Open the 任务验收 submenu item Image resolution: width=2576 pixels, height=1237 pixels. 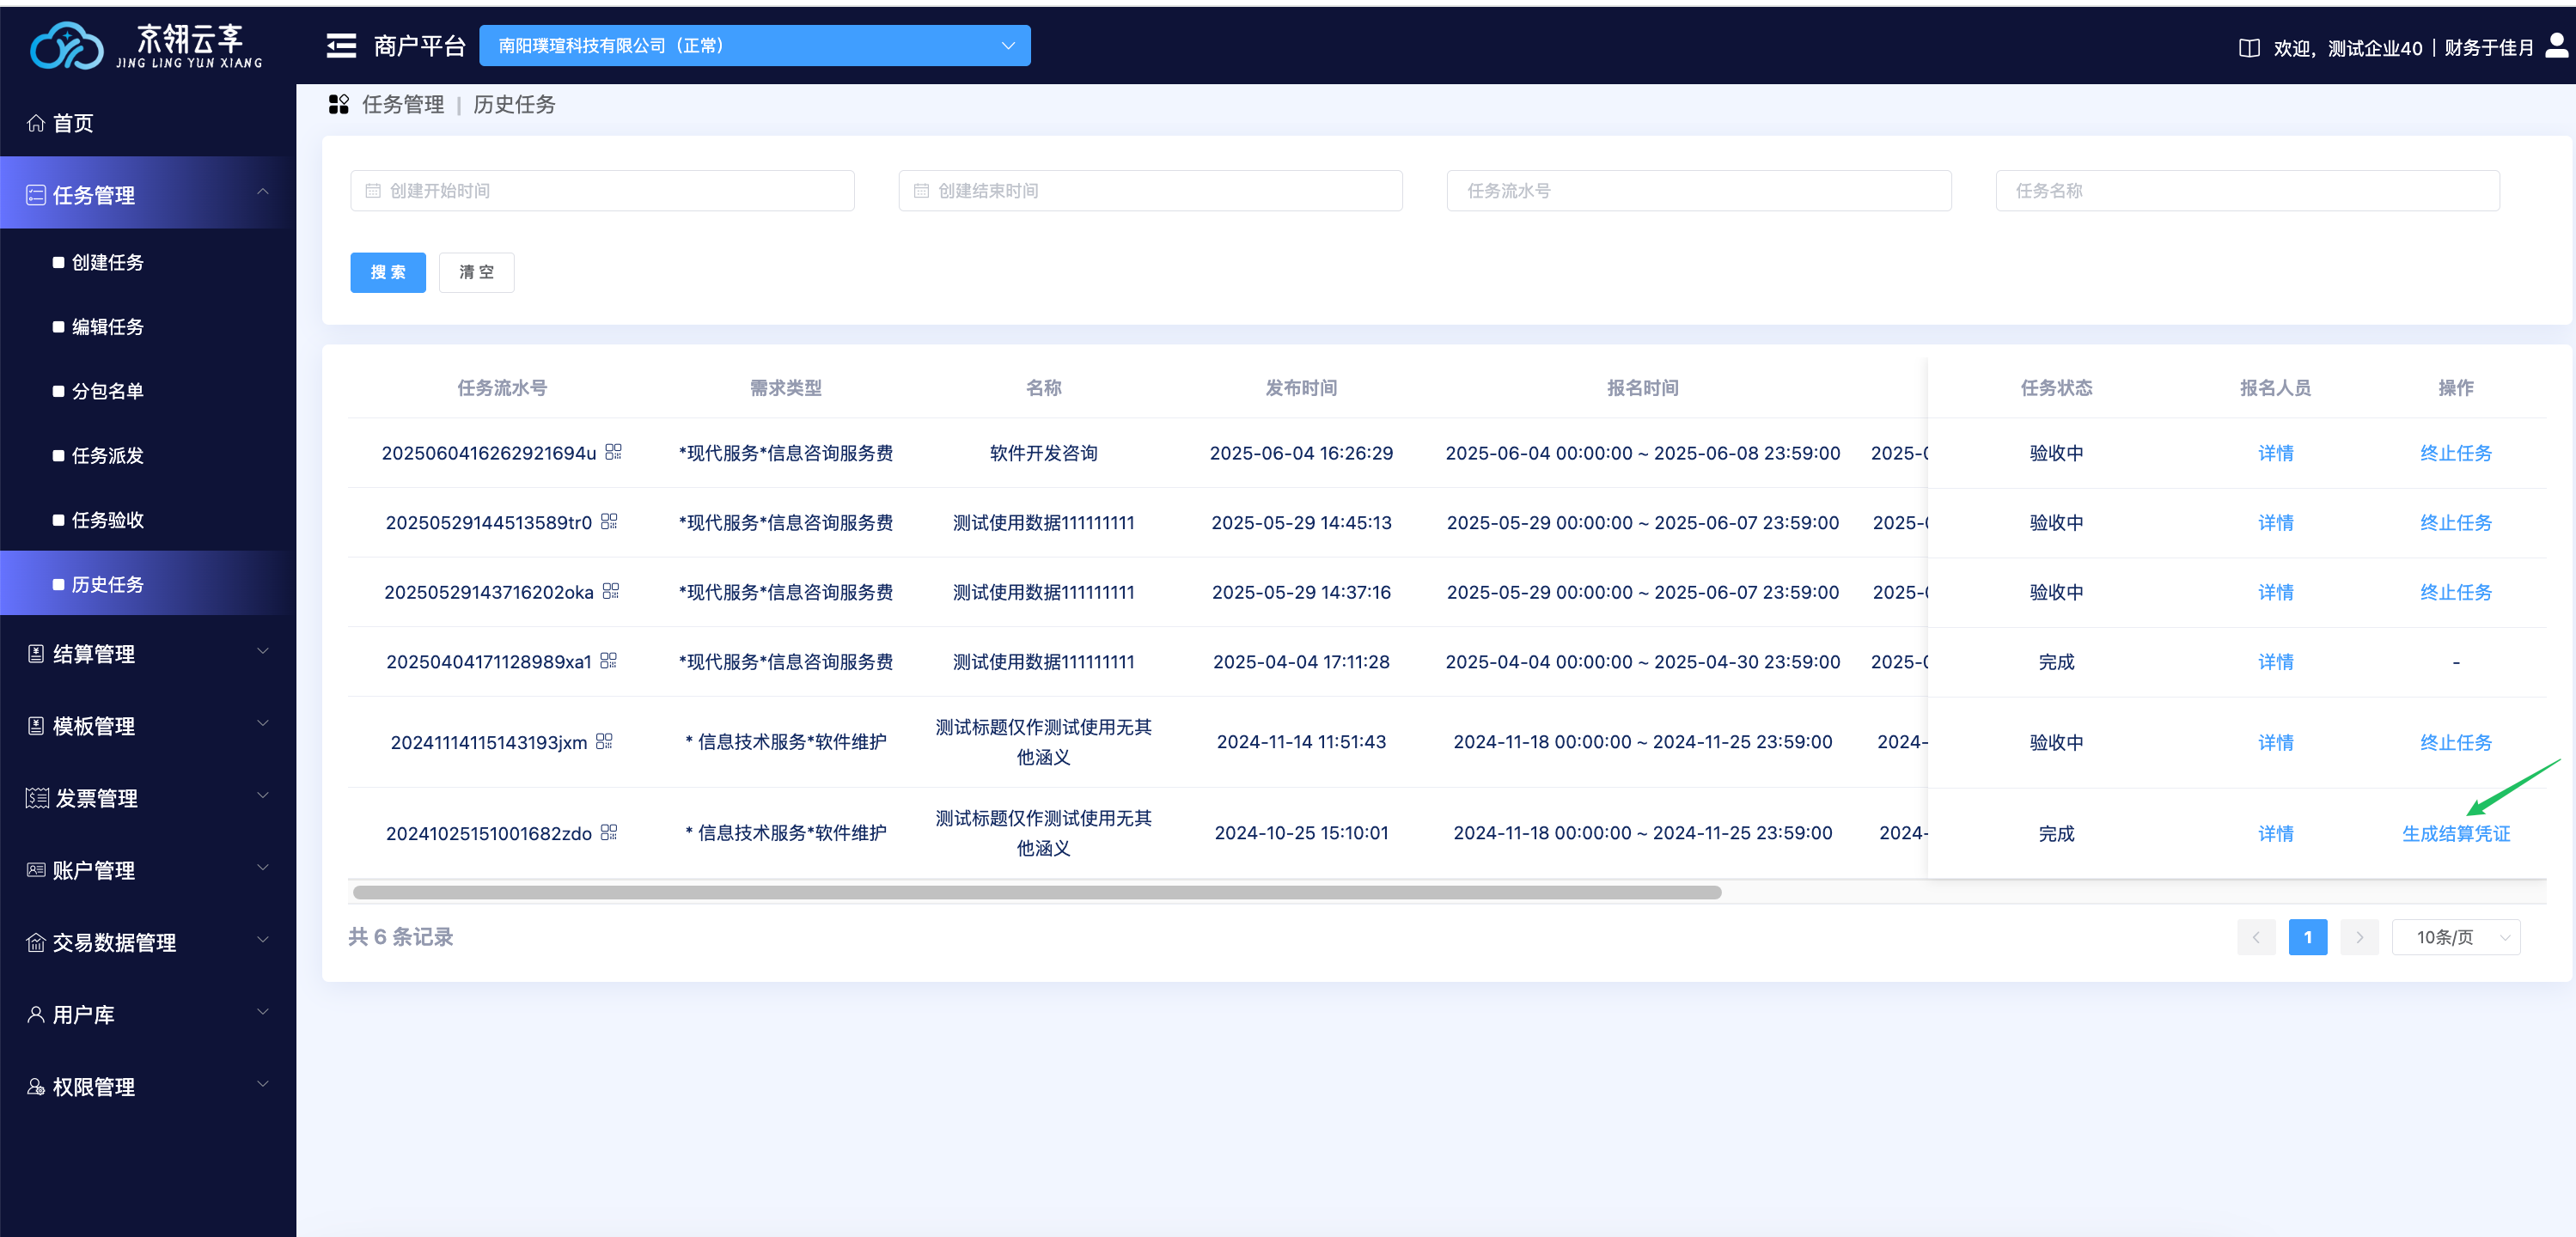(107, 520)
